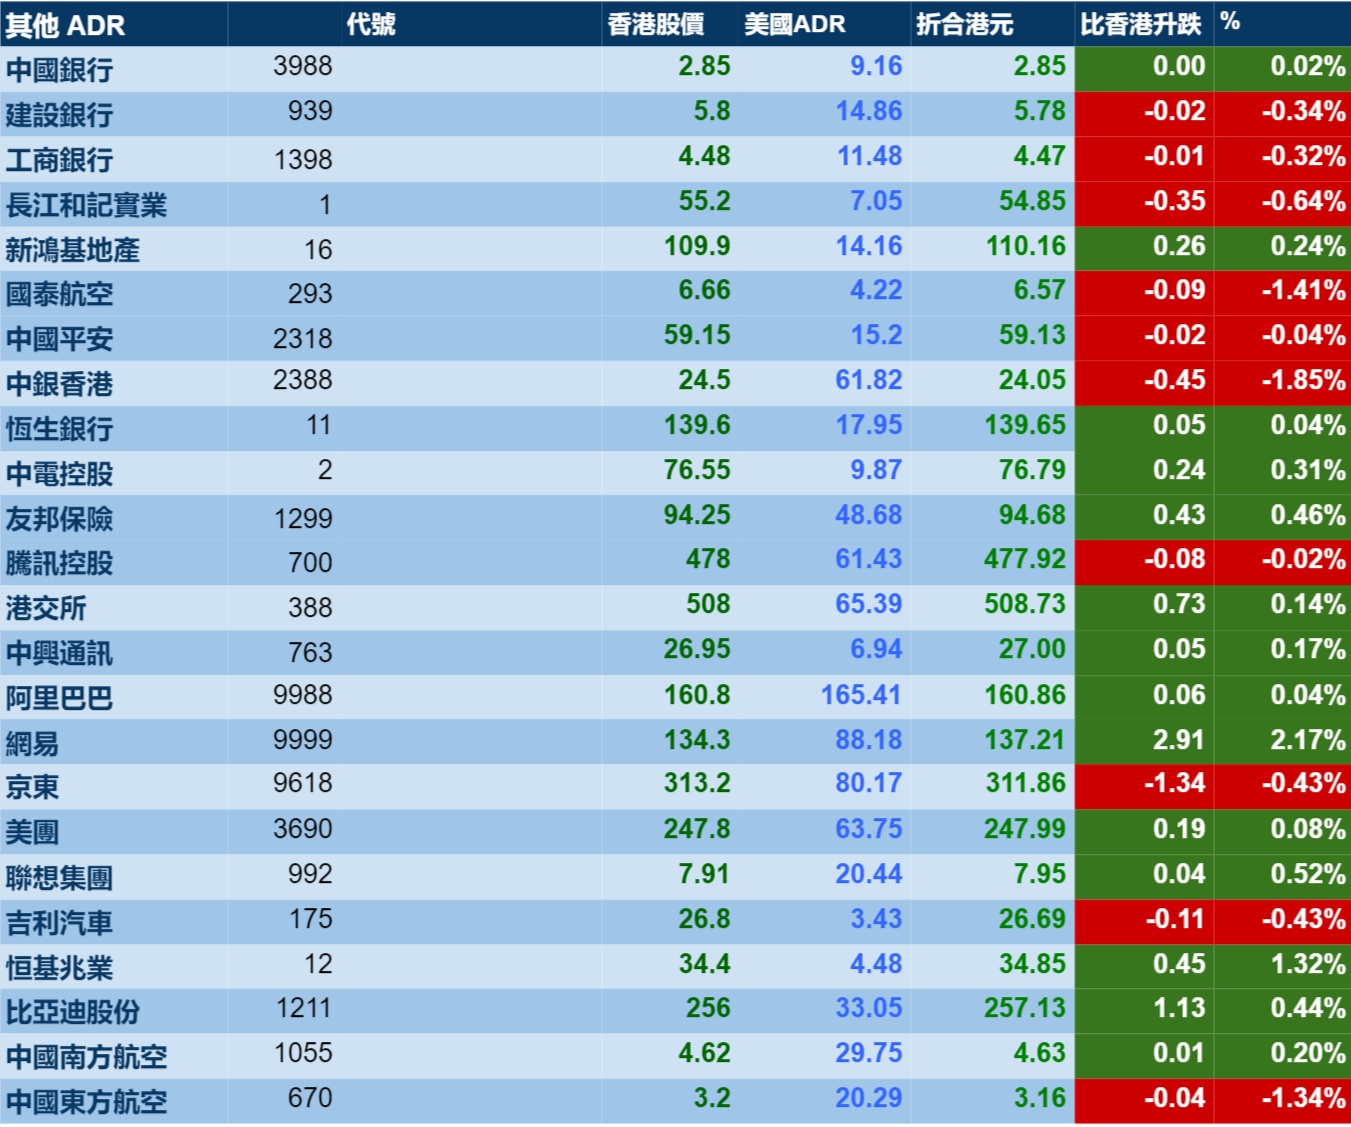This screenshot has height=1127, width=1351.
Task: Select the 騰訊控股 stock name
Action: (x=59, y=563)
